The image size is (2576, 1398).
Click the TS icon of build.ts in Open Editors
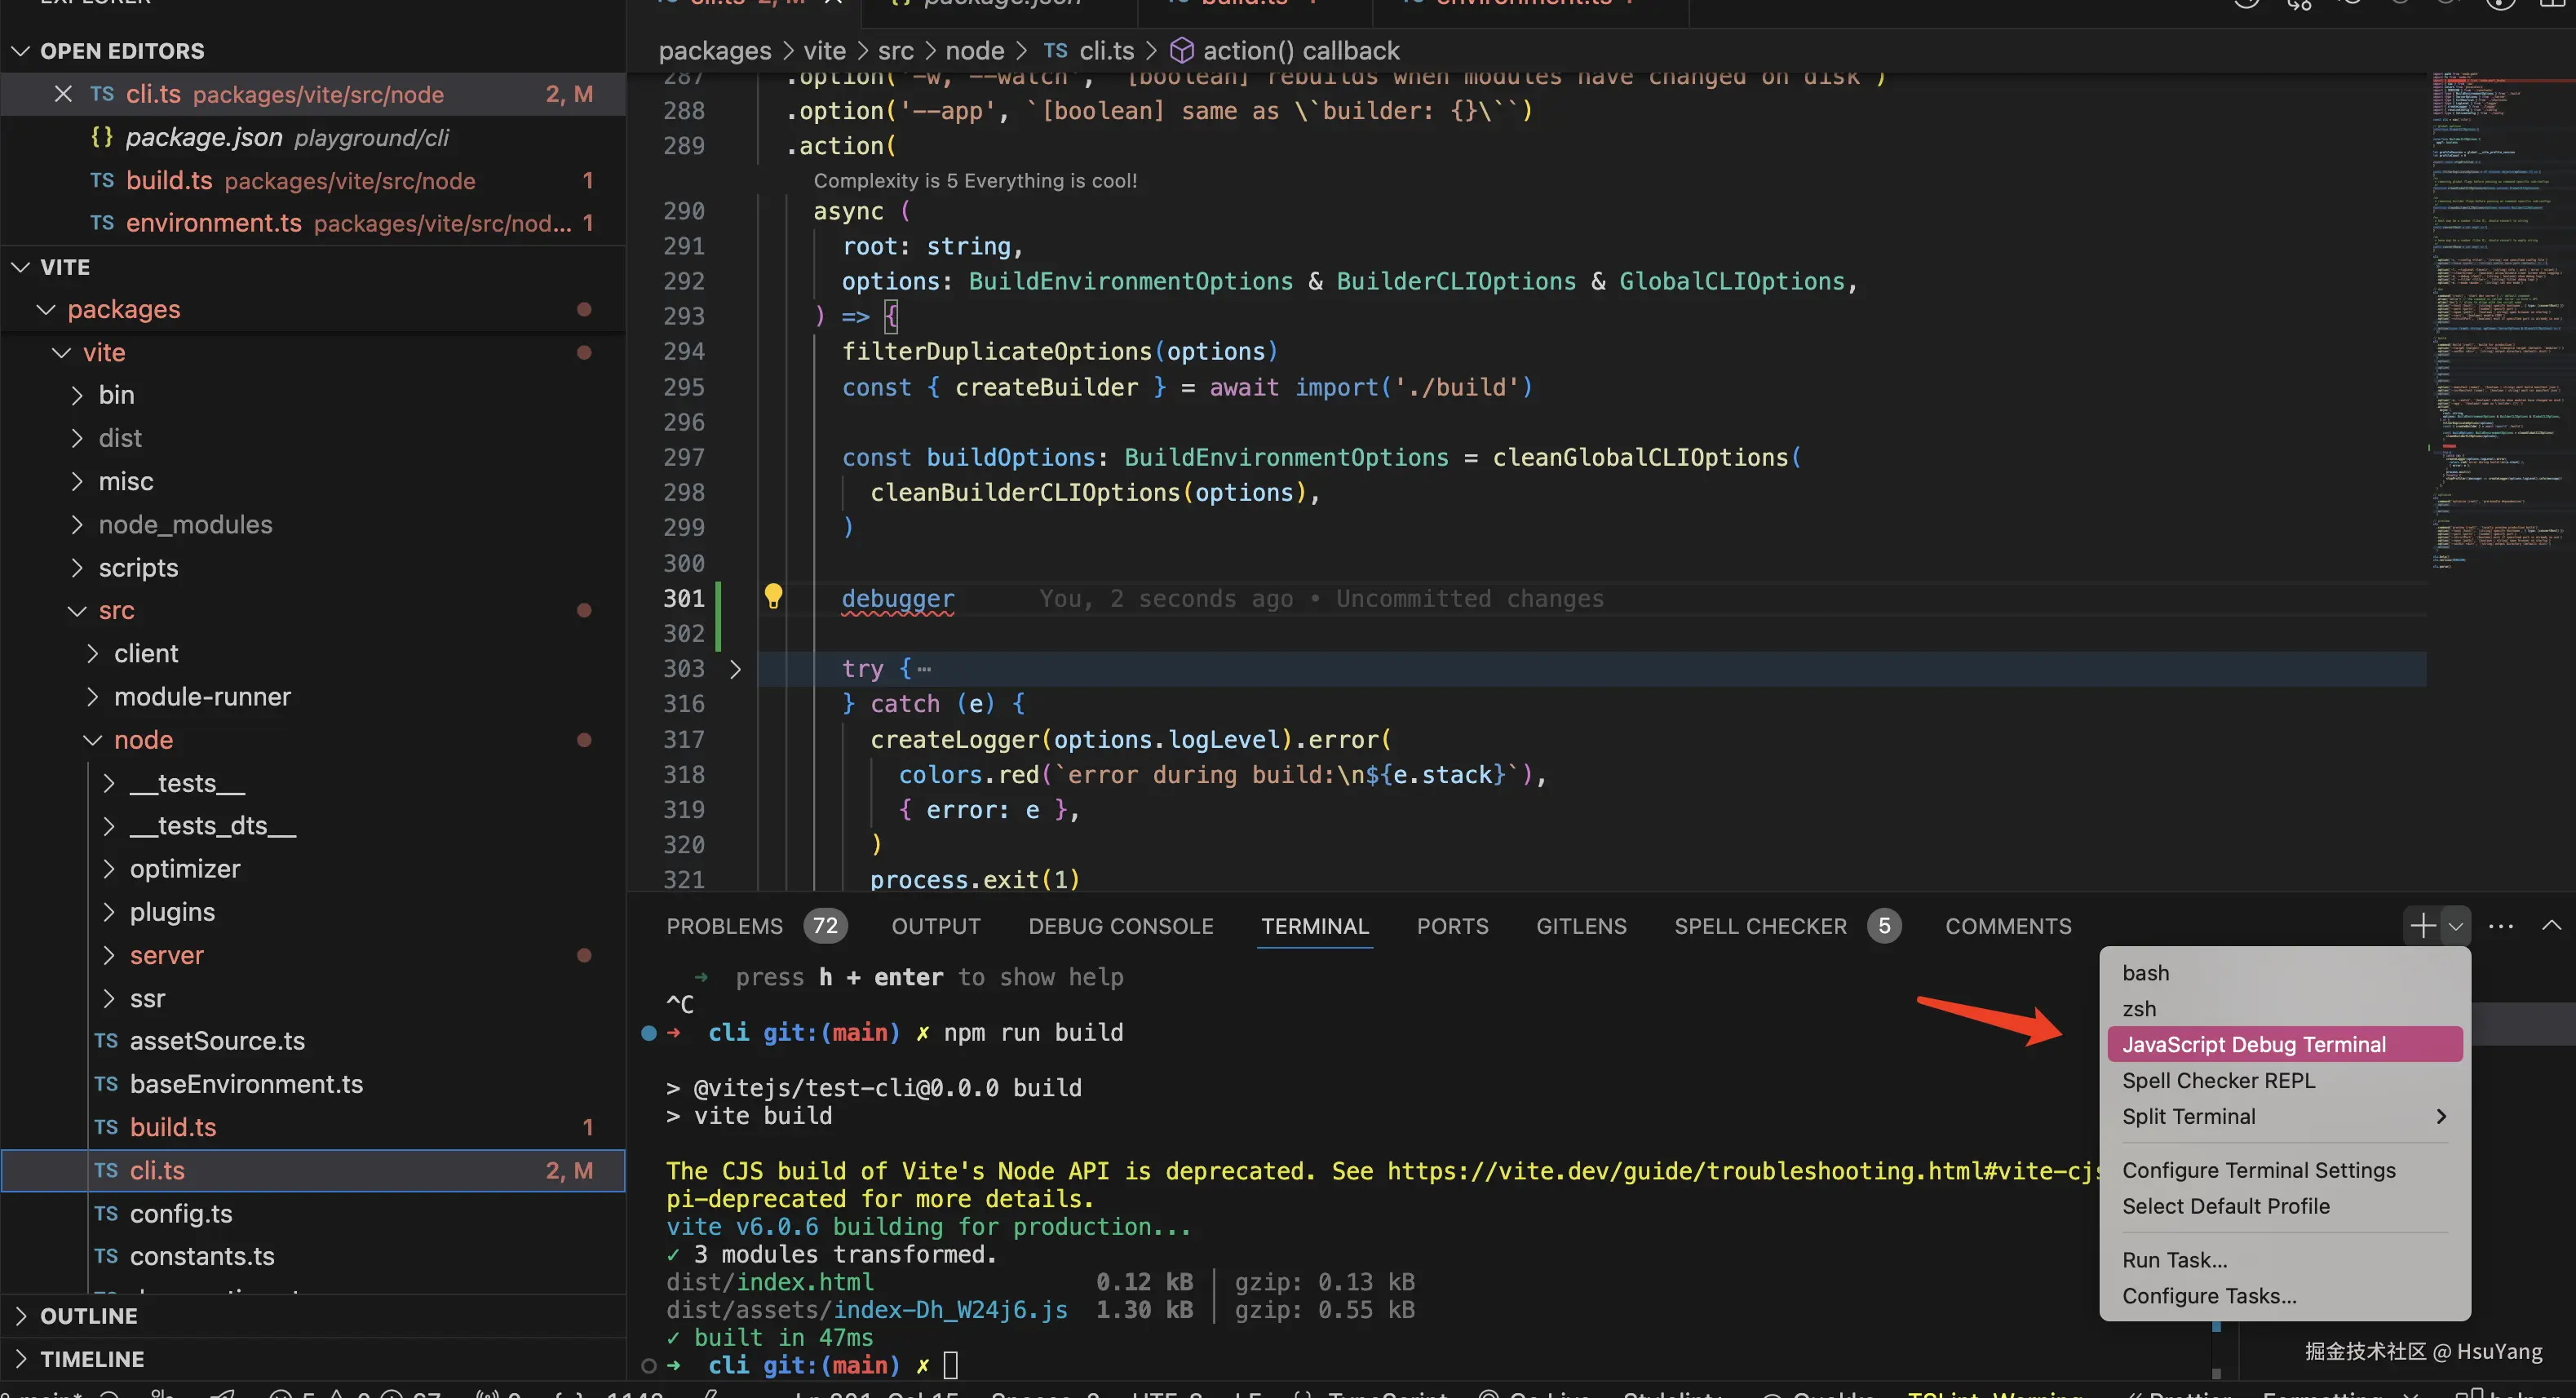click(102, 180)
